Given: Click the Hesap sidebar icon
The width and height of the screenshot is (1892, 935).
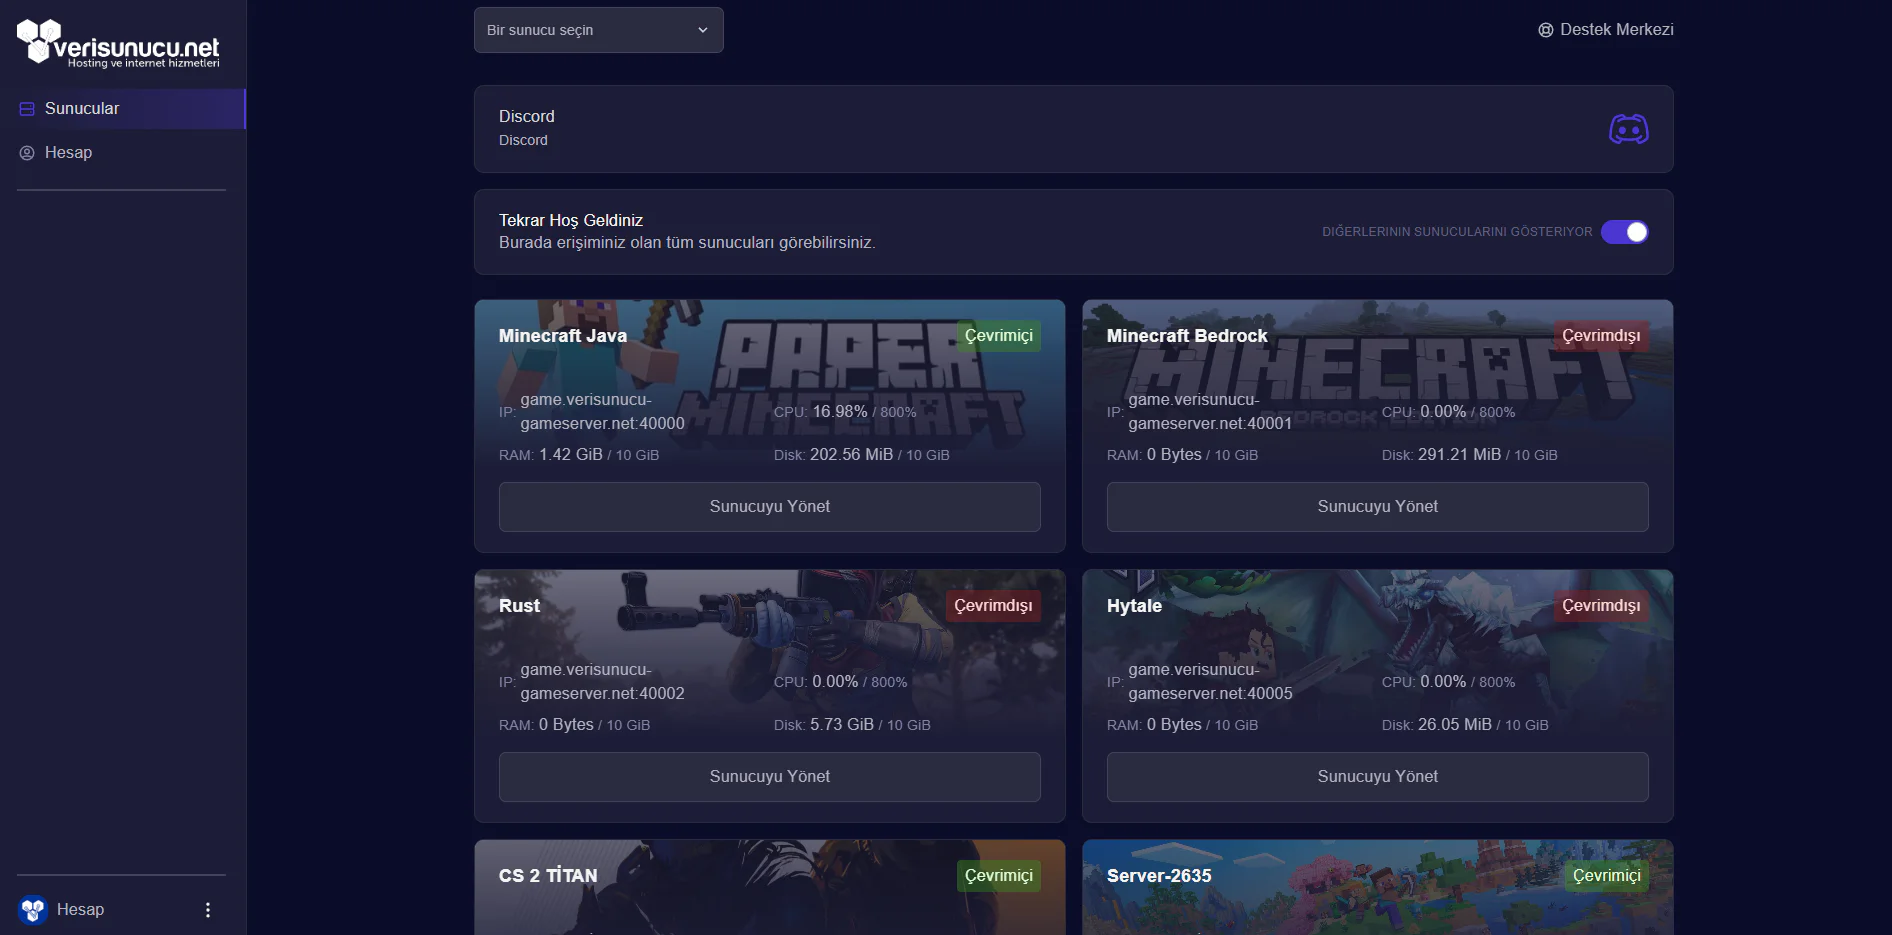Looking at the screenshot, I should pyautogui.click(x=27, y=153).
